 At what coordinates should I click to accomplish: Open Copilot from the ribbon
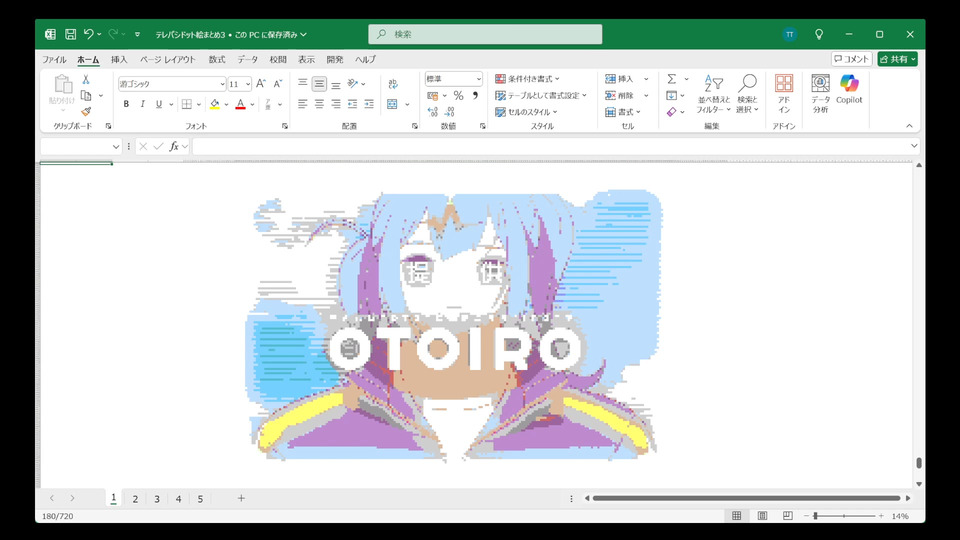point(849,89)
